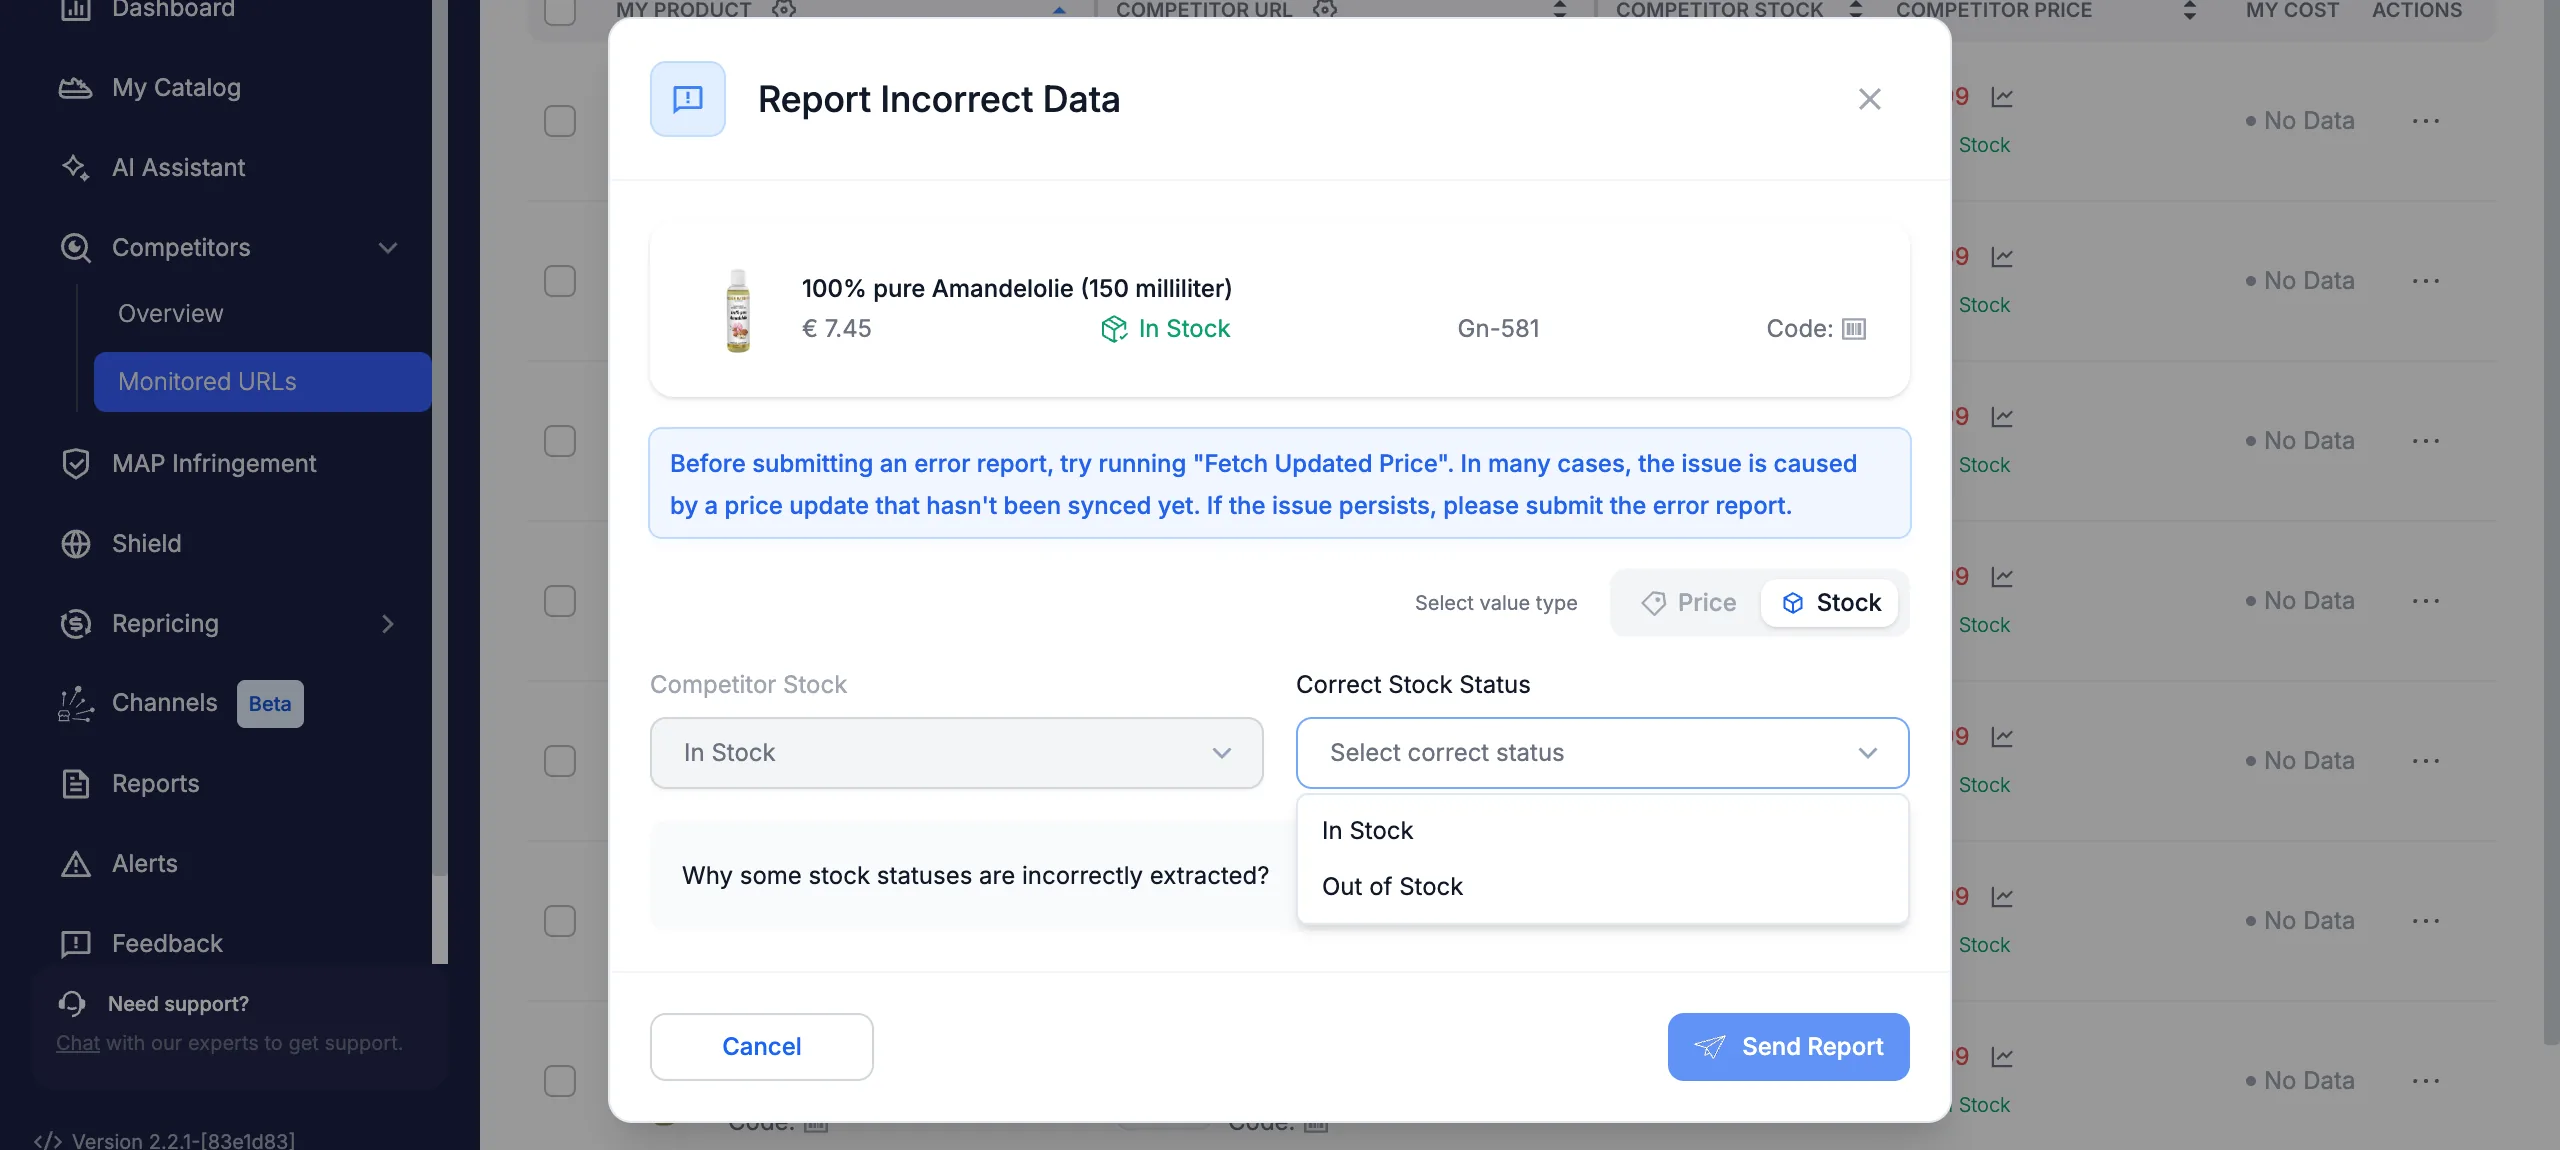Sort by Competitor Price column arrows
Screen dimensions: 2560x1150
coord(2190,10)
